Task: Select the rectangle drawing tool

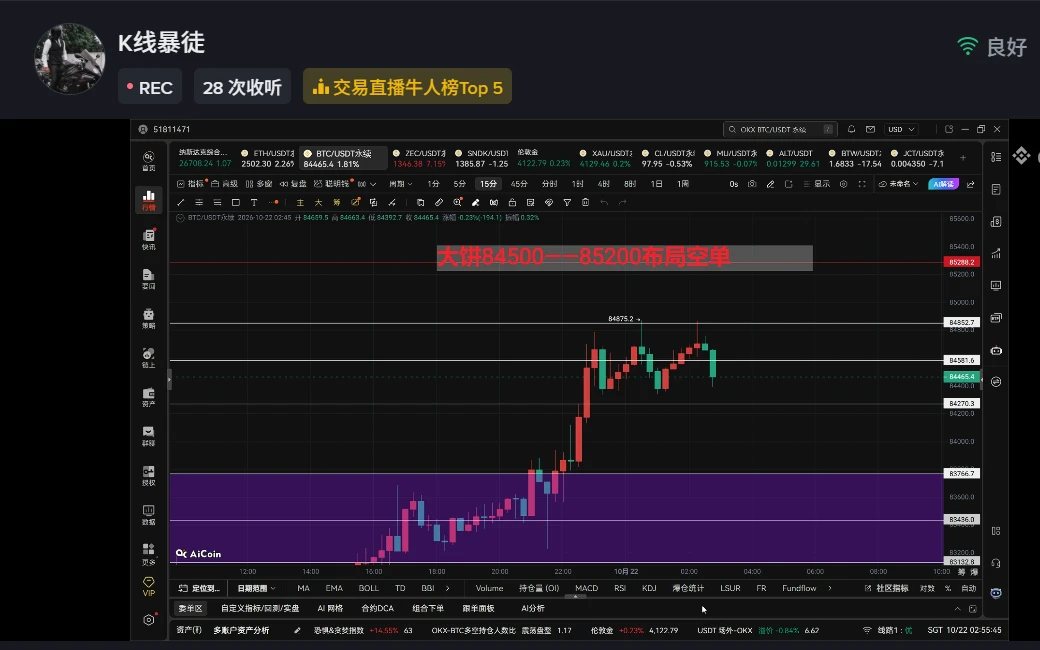Action: pyautogui.click(x=235, y=202)
